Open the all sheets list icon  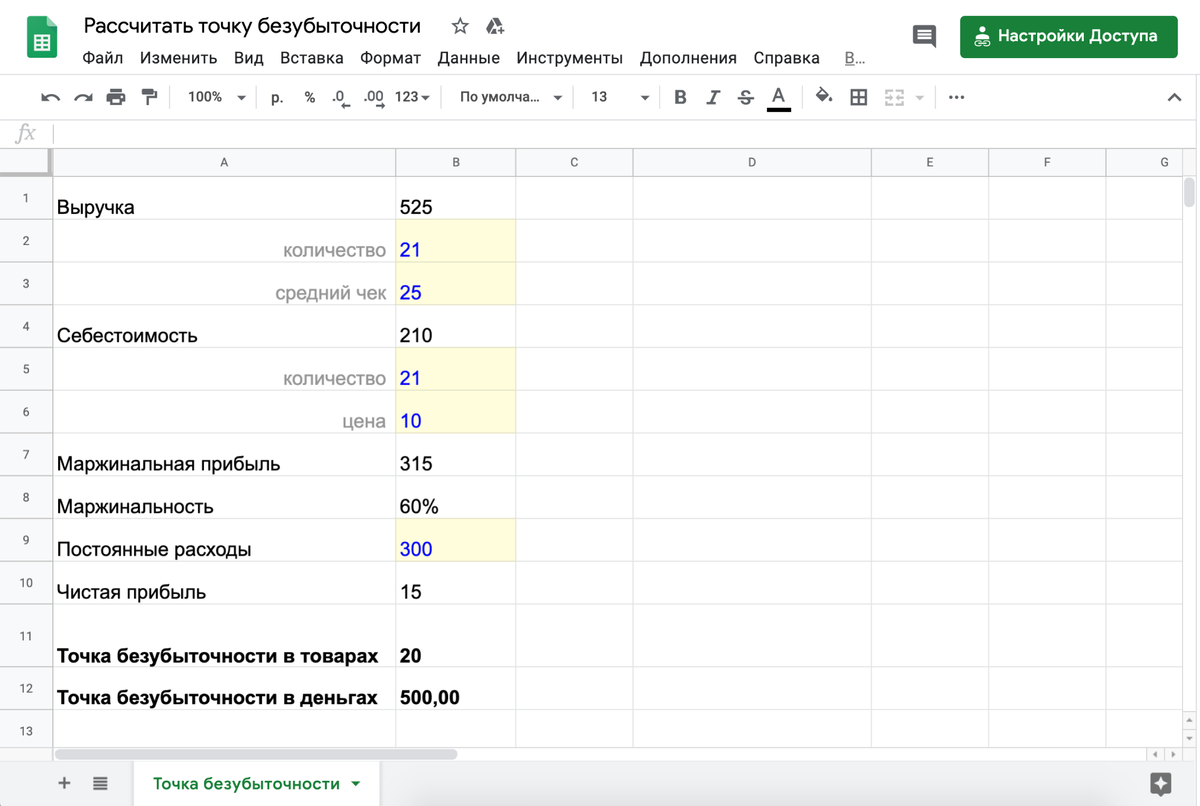pos(100,783)
